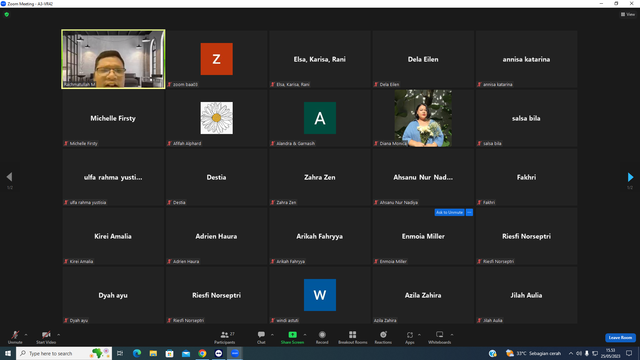The height and width of the screenshot is (360, 640).
Task: Start recording the meeting
Action: click(x=322, y=337)
